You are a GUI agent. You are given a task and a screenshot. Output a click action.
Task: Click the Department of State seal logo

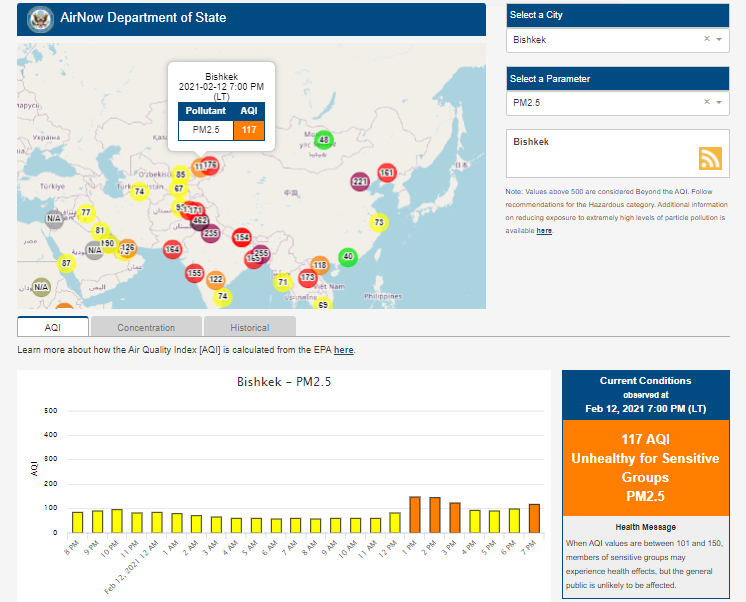coord(40,18)
